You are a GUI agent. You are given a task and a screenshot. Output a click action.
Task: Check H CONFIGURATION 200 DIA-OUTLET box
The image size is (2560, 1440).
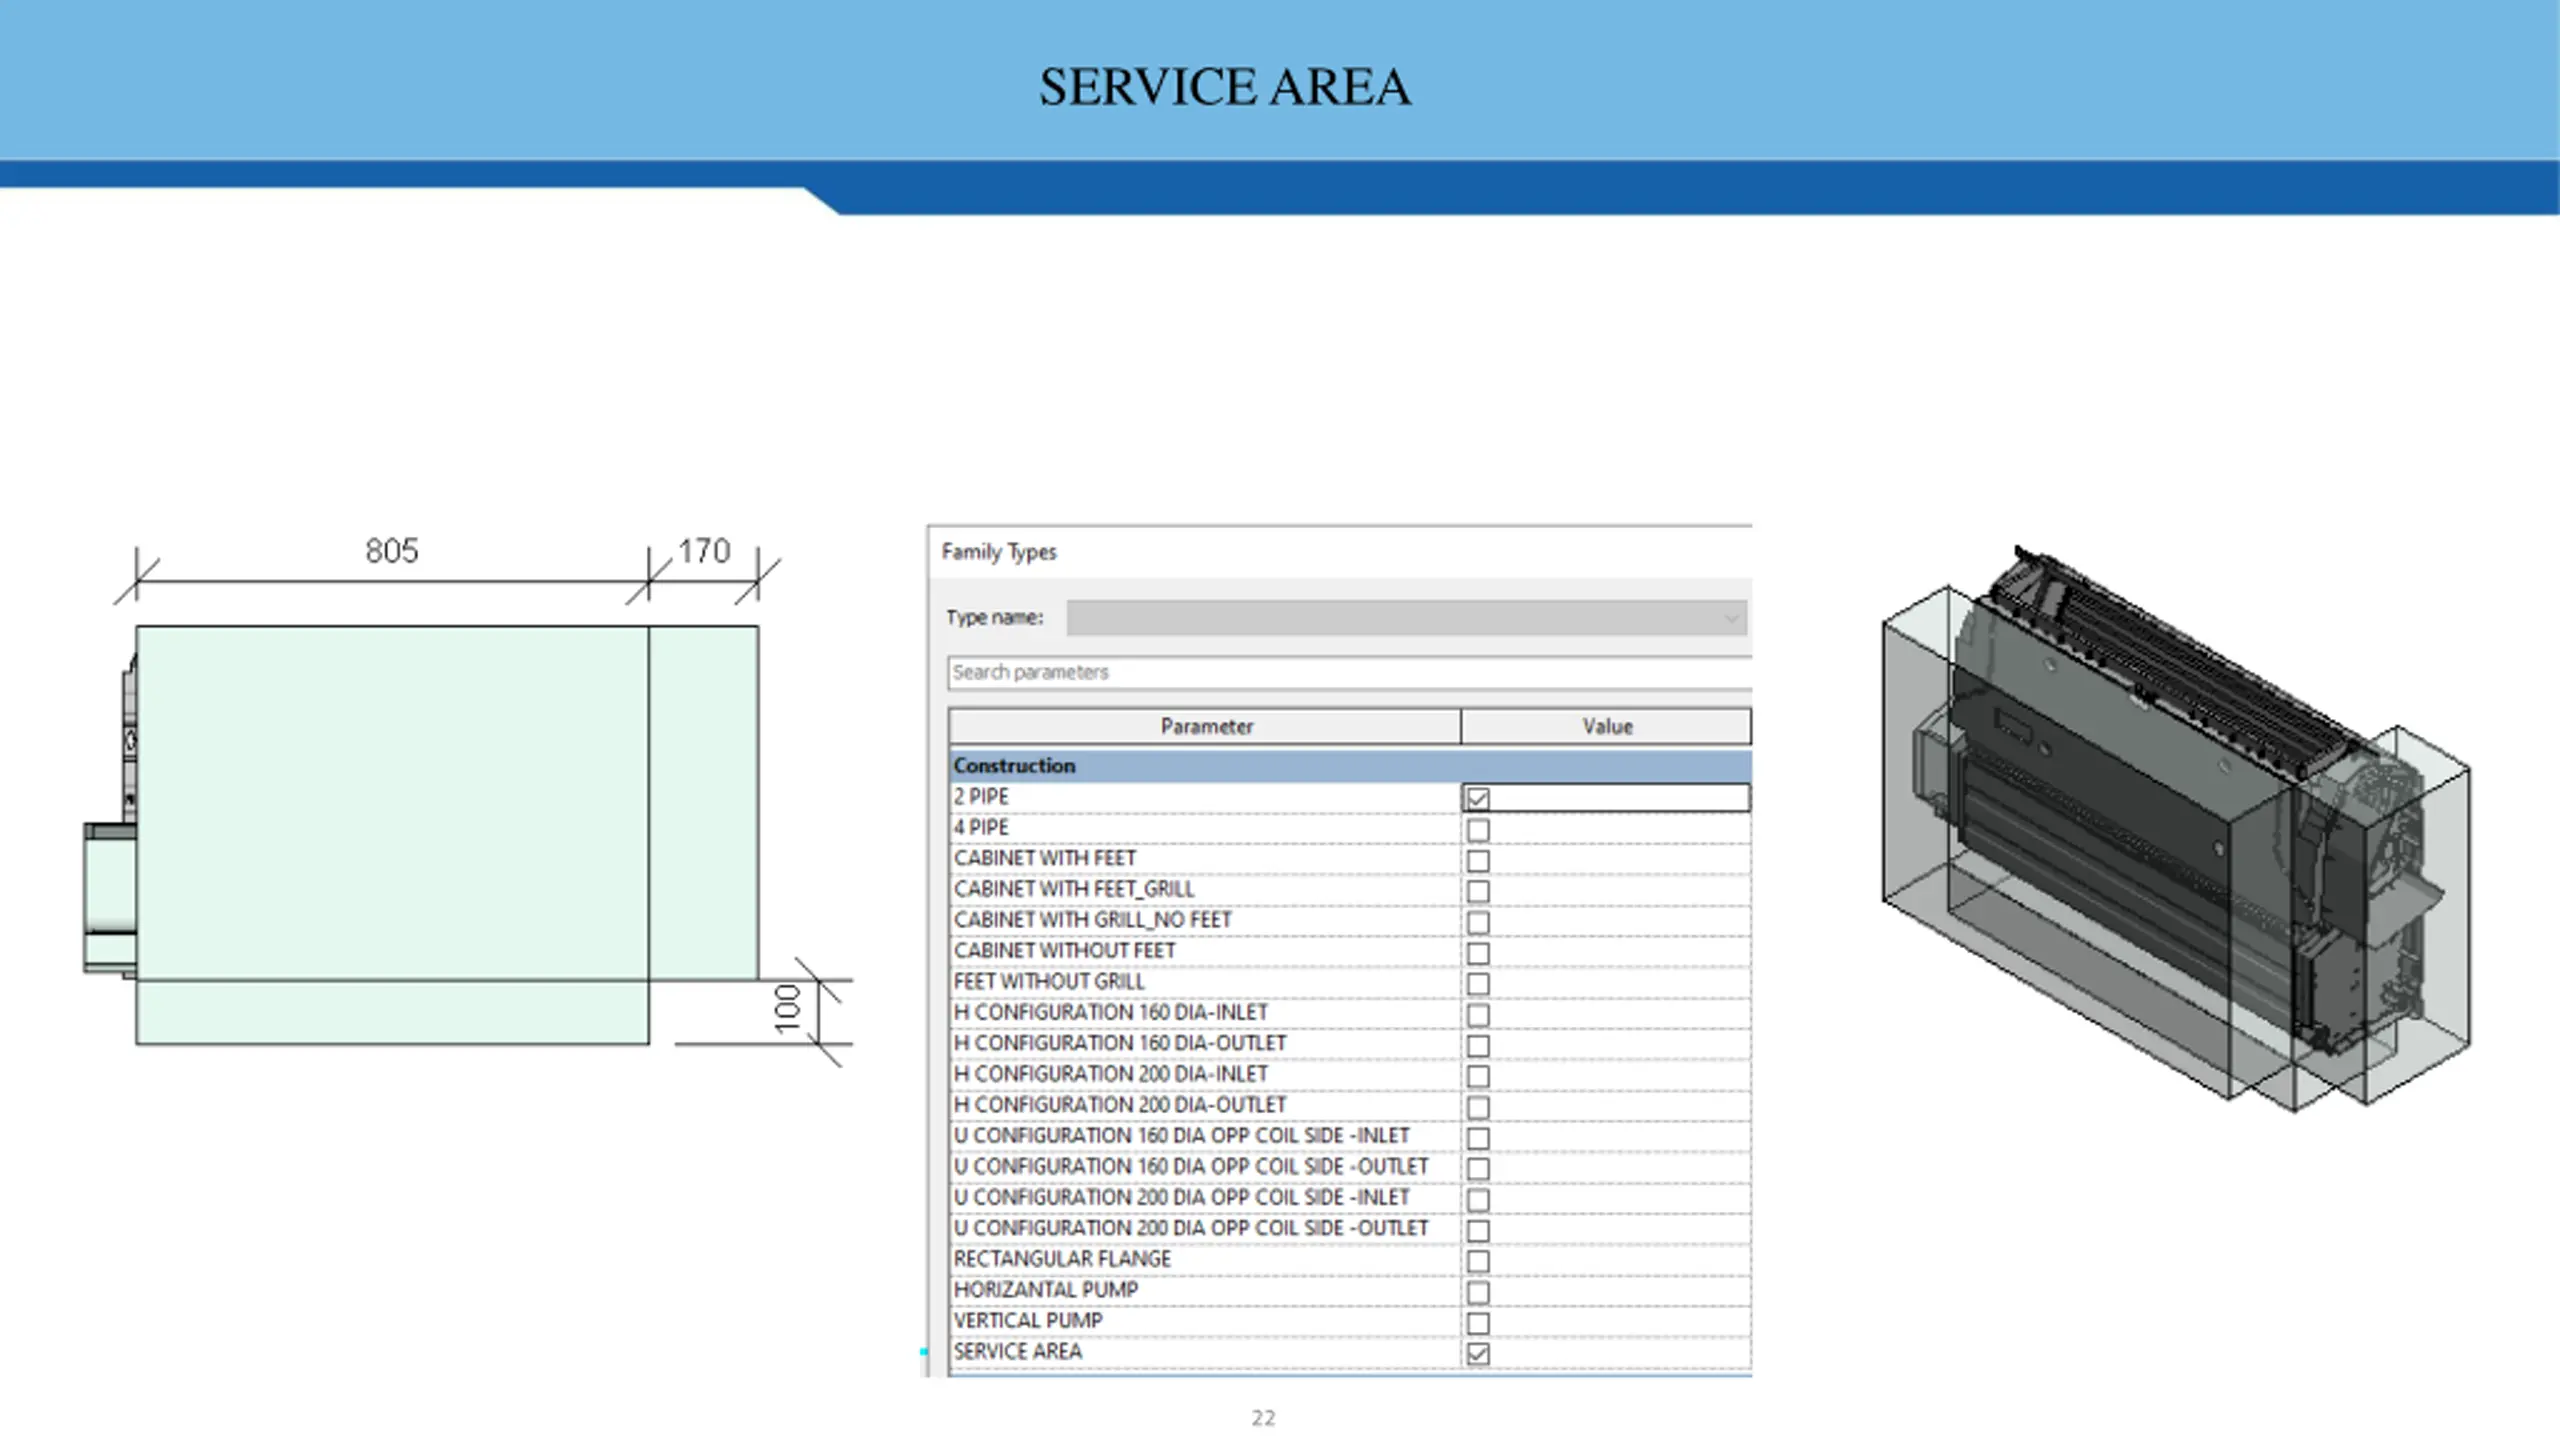(x=1477, y=1107)
